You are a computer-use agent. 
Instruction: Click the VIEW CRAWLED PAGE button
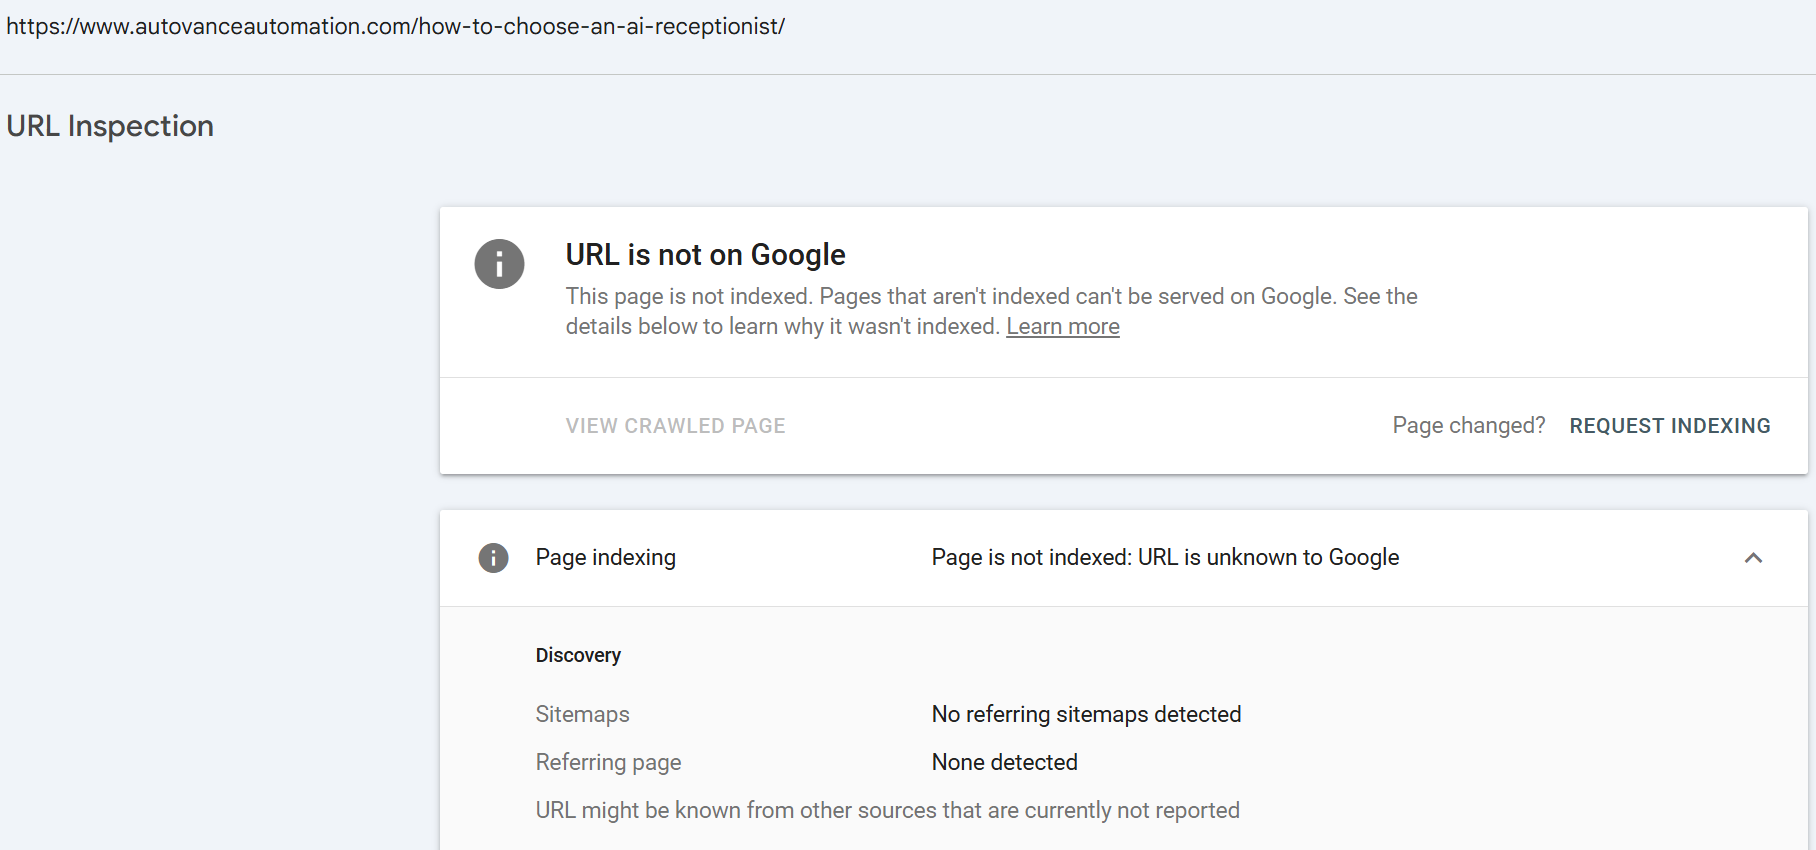(675, 426)
